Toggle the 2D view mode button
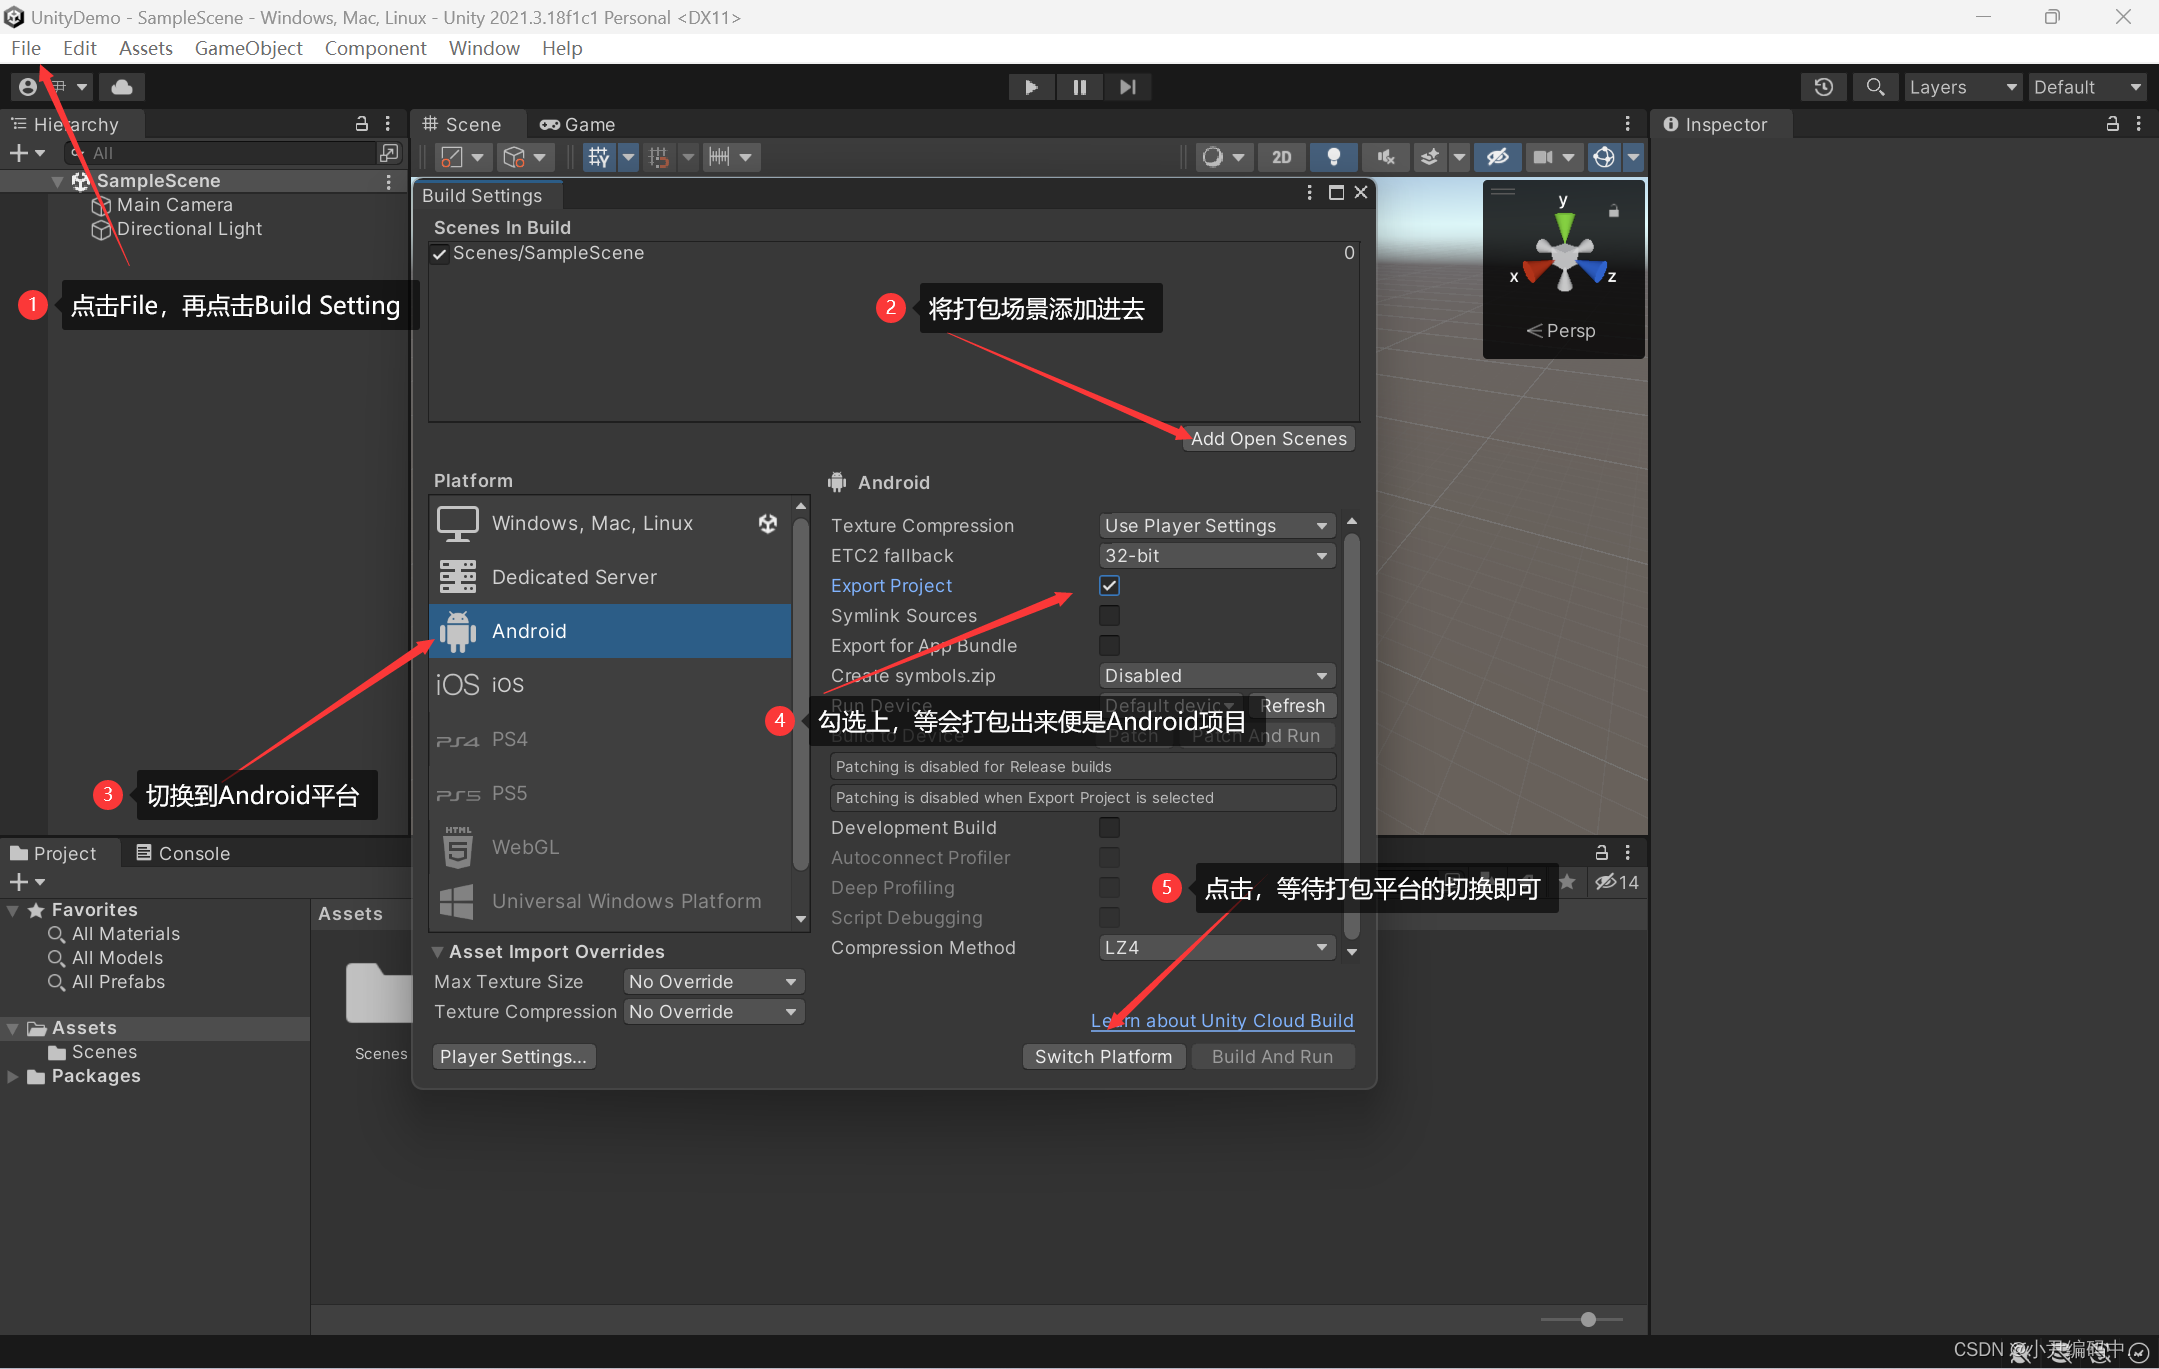The height and width of the screenshot is (1369, 2159). (x=1281, y=157)
